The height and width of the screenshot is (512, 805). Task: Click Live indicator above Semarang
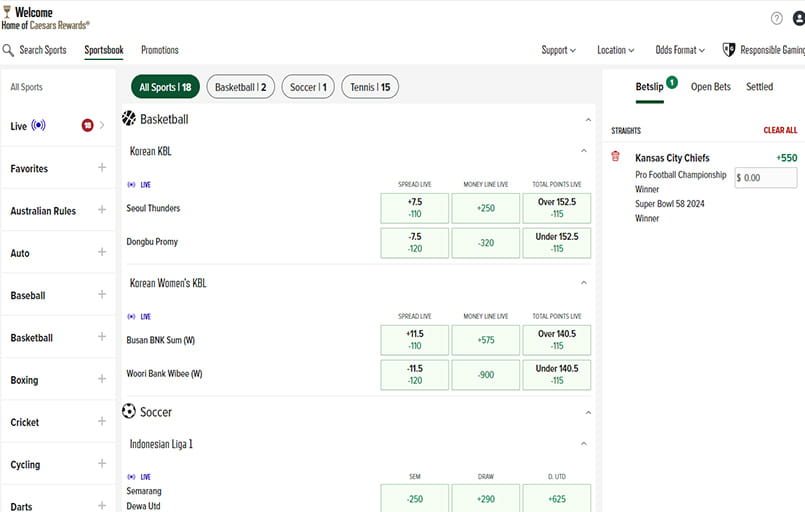coord(139,477)
